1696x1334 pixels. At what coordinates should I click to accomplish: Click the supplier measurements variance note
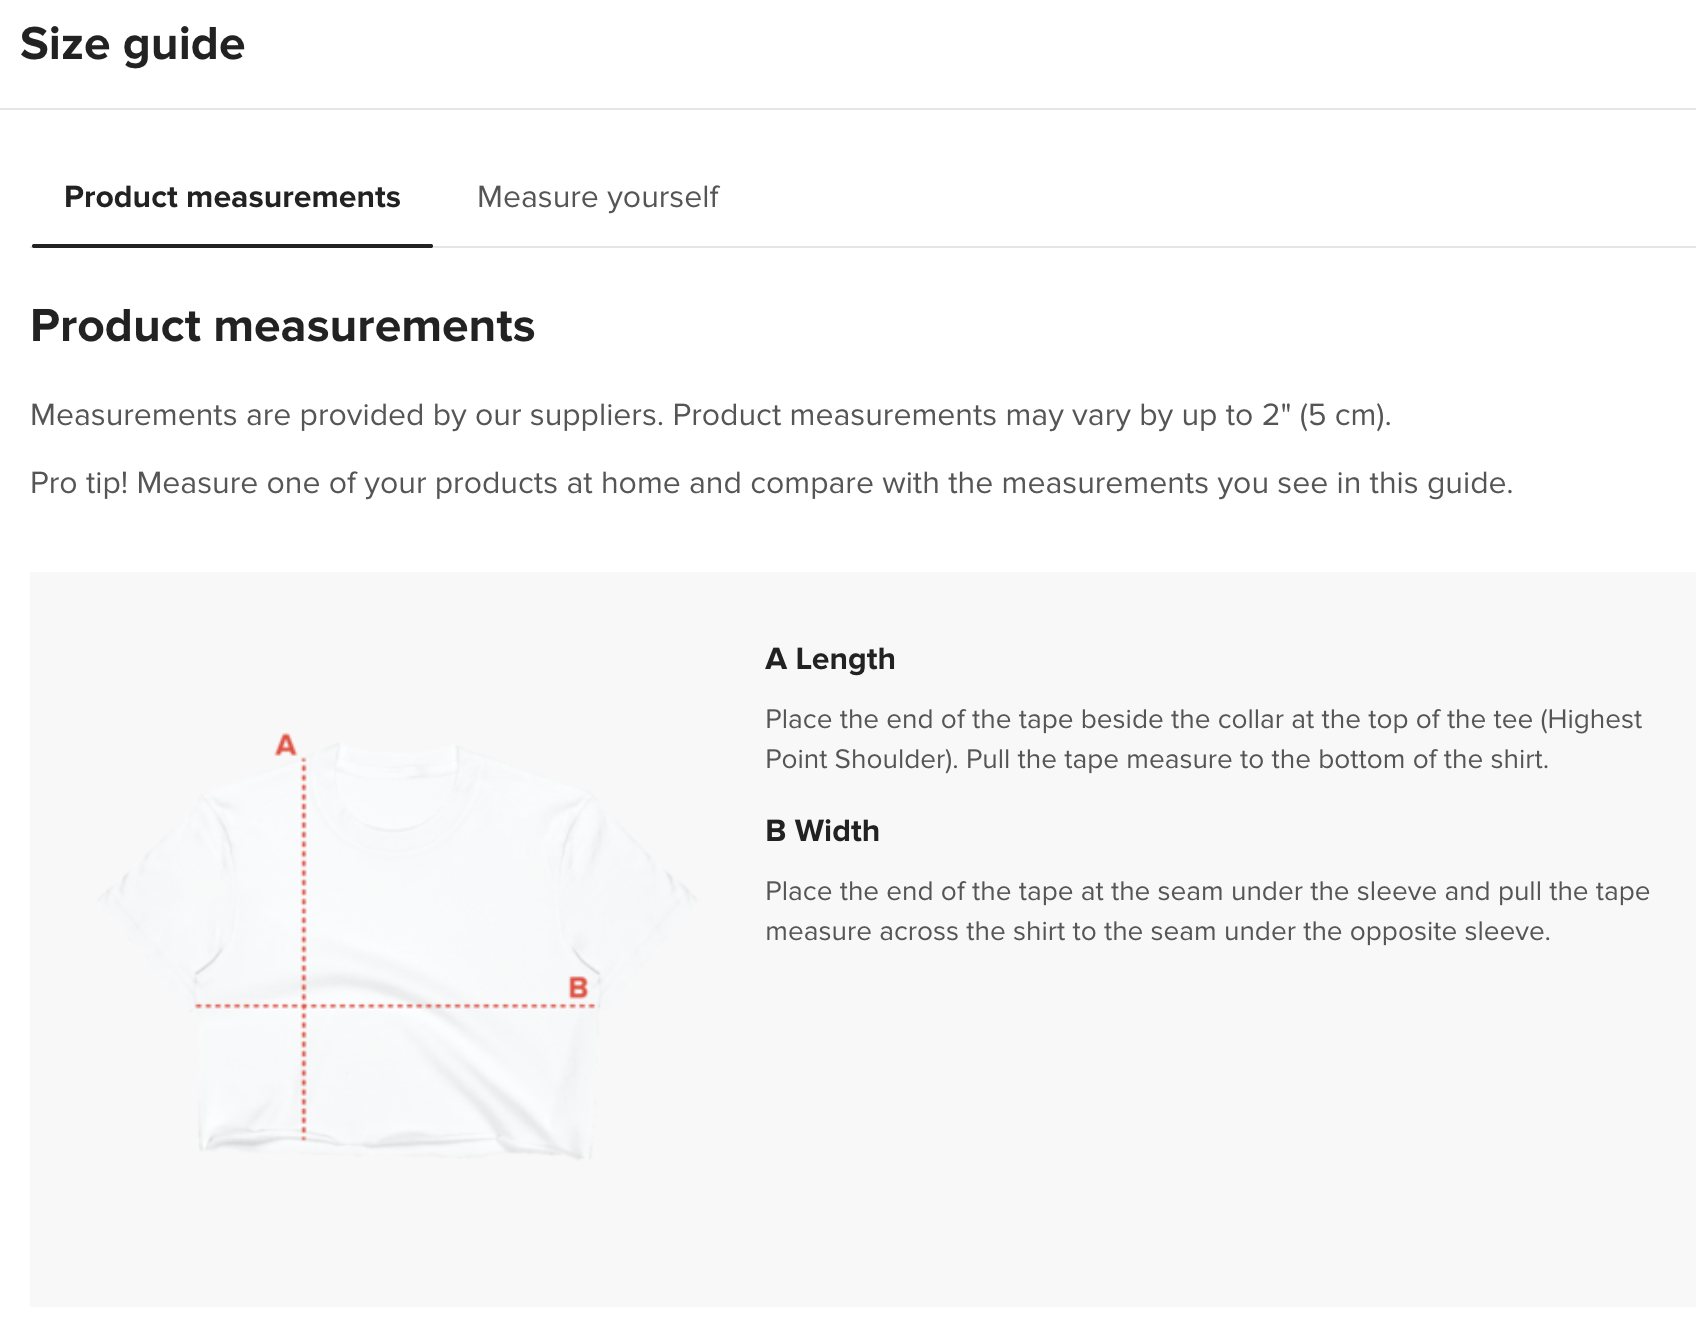710,415
